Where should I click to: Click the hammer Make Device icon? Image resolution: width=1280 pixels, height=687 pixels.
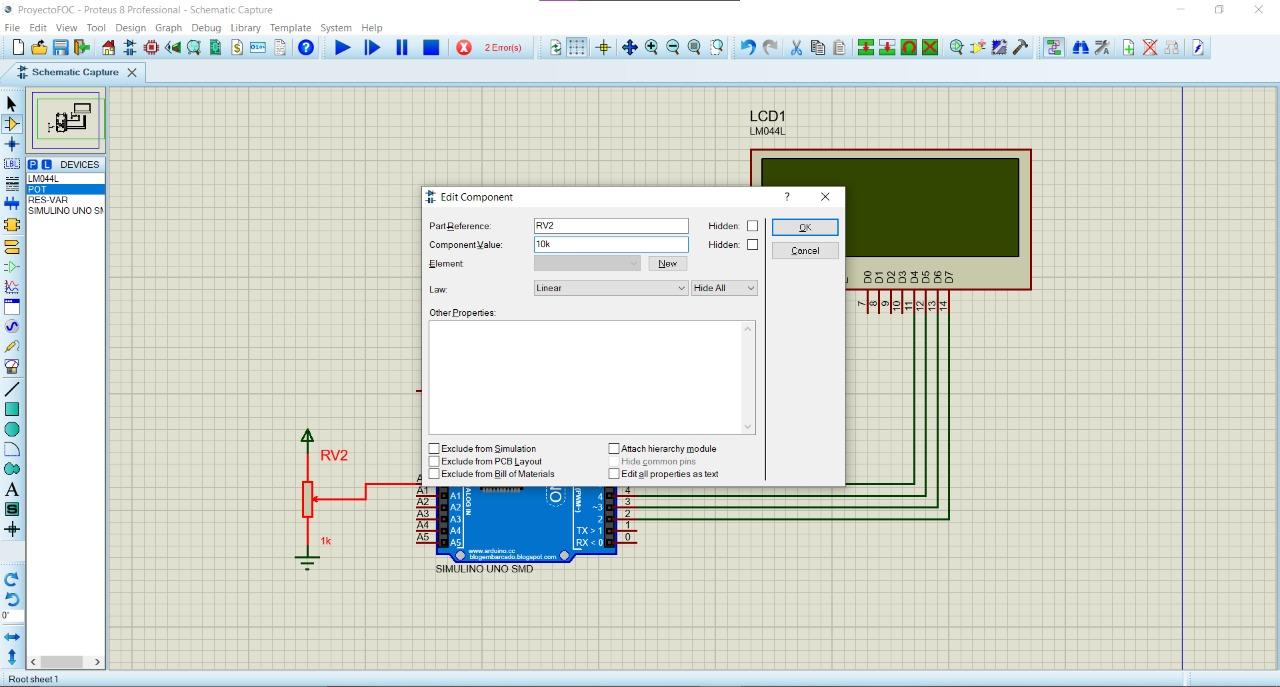tap(1021, 47)
